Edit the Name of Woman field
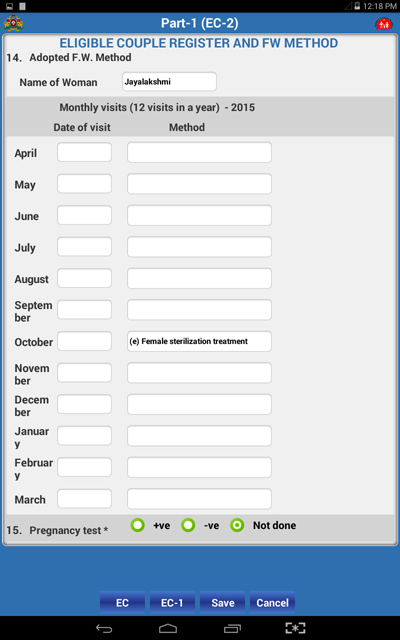 [x=169, y=82]
